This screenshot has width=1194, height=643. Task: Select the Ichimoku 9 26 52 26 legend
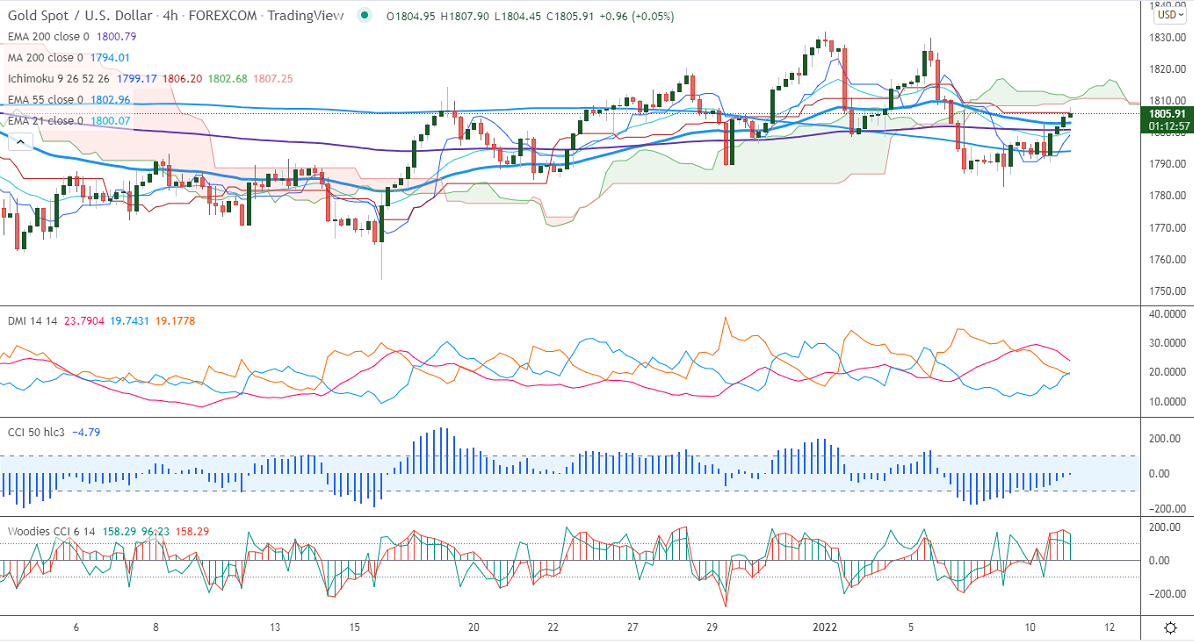click(59, 78)
